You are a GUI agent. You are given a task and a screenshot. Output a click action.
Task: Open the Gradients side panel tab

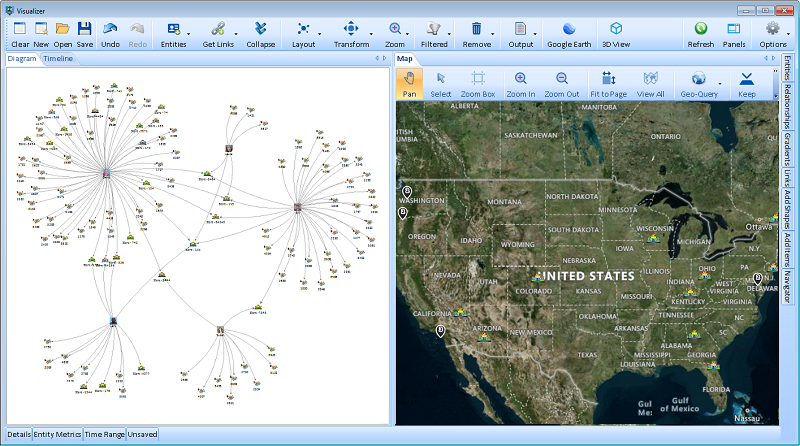pos(788,147)
